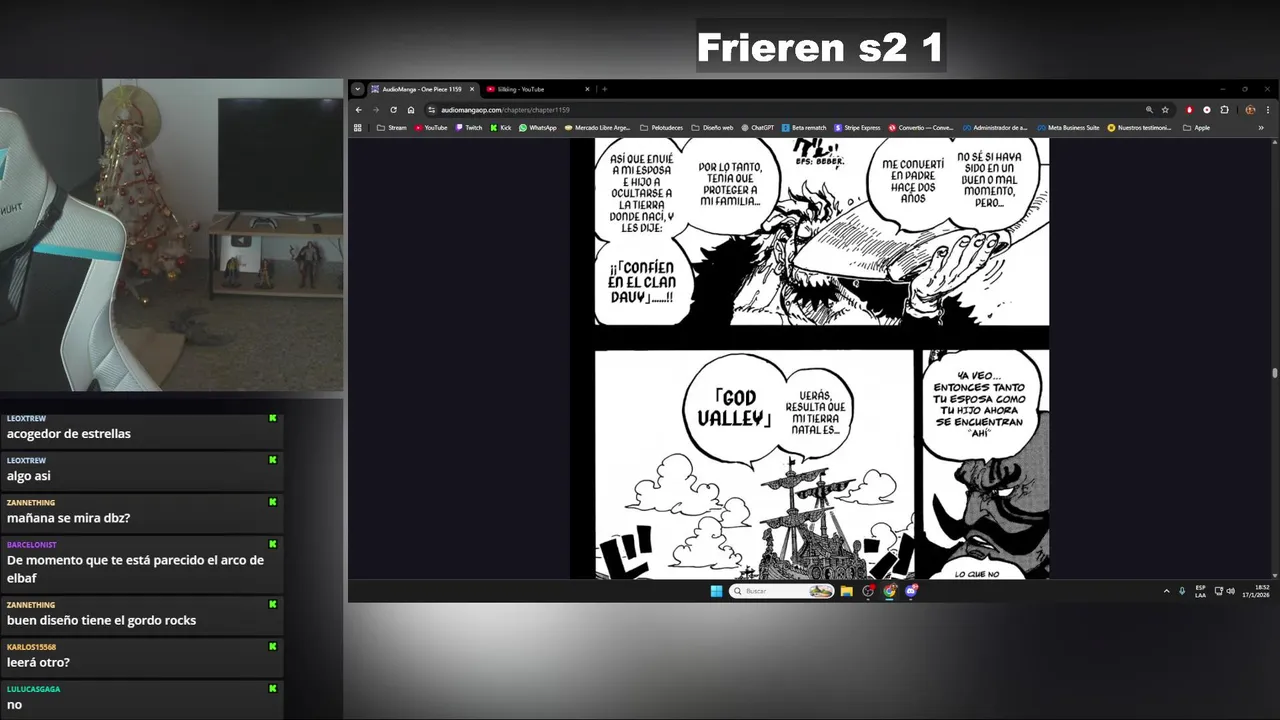The width and height of the screenshot is (1280, 720).
Task: Click the God Valley manga panel
Action: tap(754, 464)
